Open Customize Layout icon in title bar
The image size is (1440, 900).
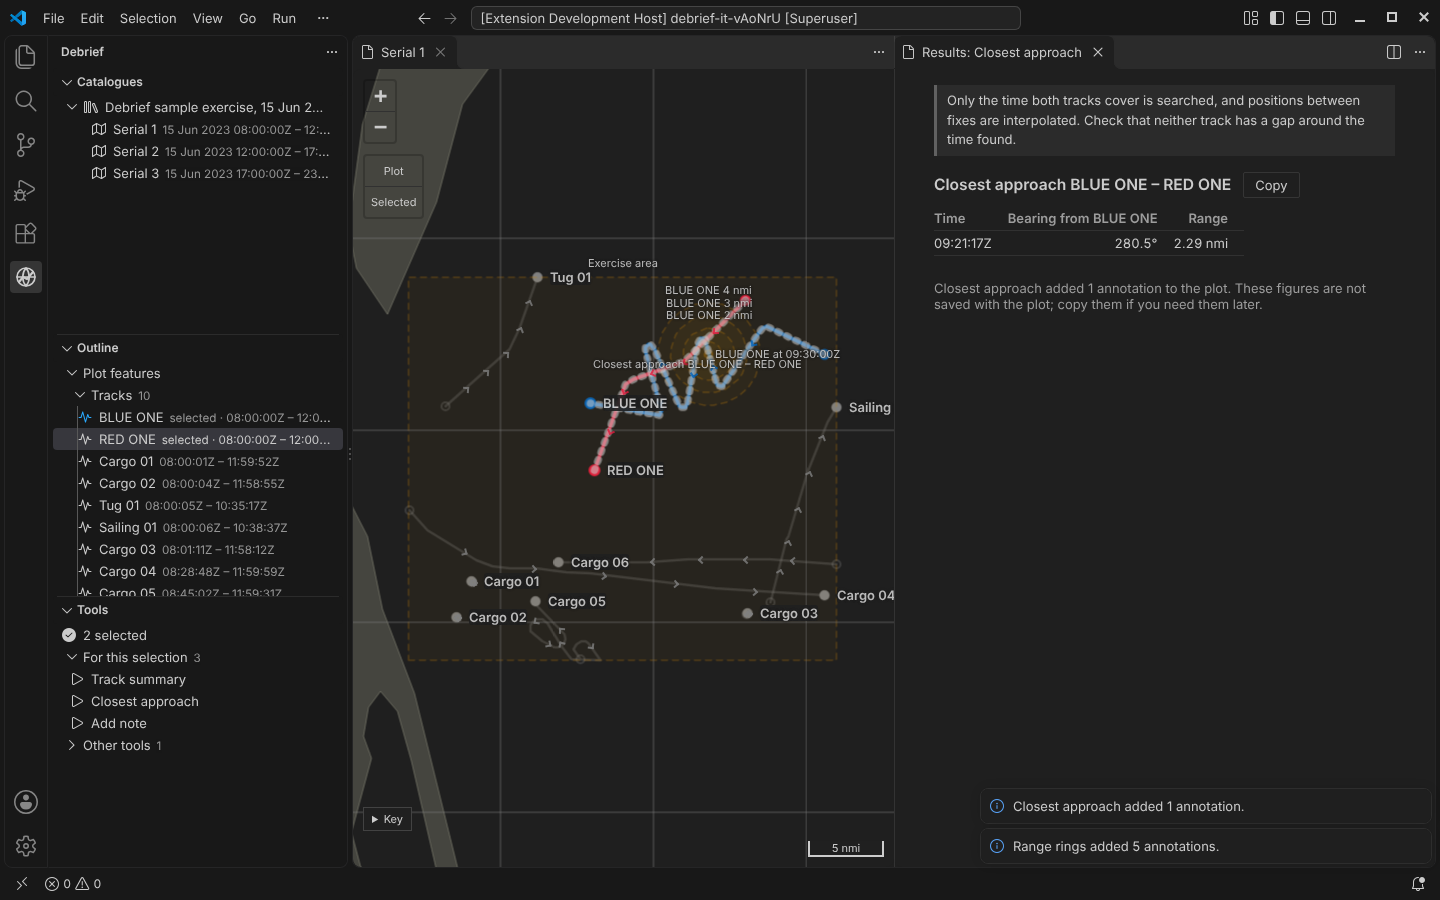[1251, 18]
